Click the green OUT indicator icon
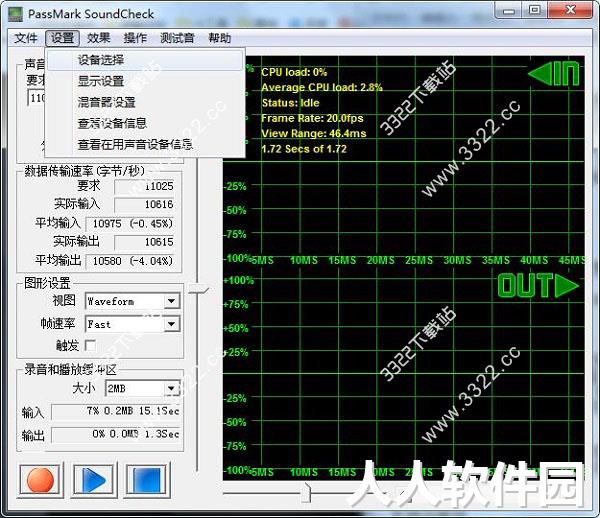The image size is (600, 518). [x=538, y=285]
